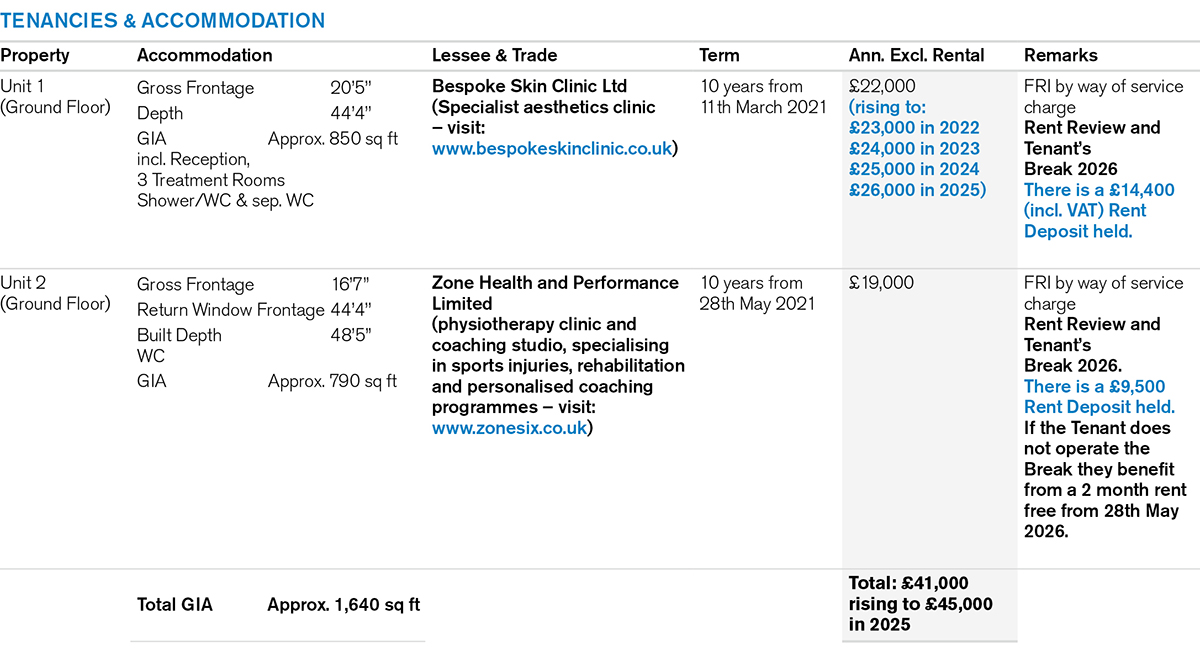Open the www.zonesix.co.uk website link
The height and width of the screenshot is (651, 1200).
[x=510, y=428]
